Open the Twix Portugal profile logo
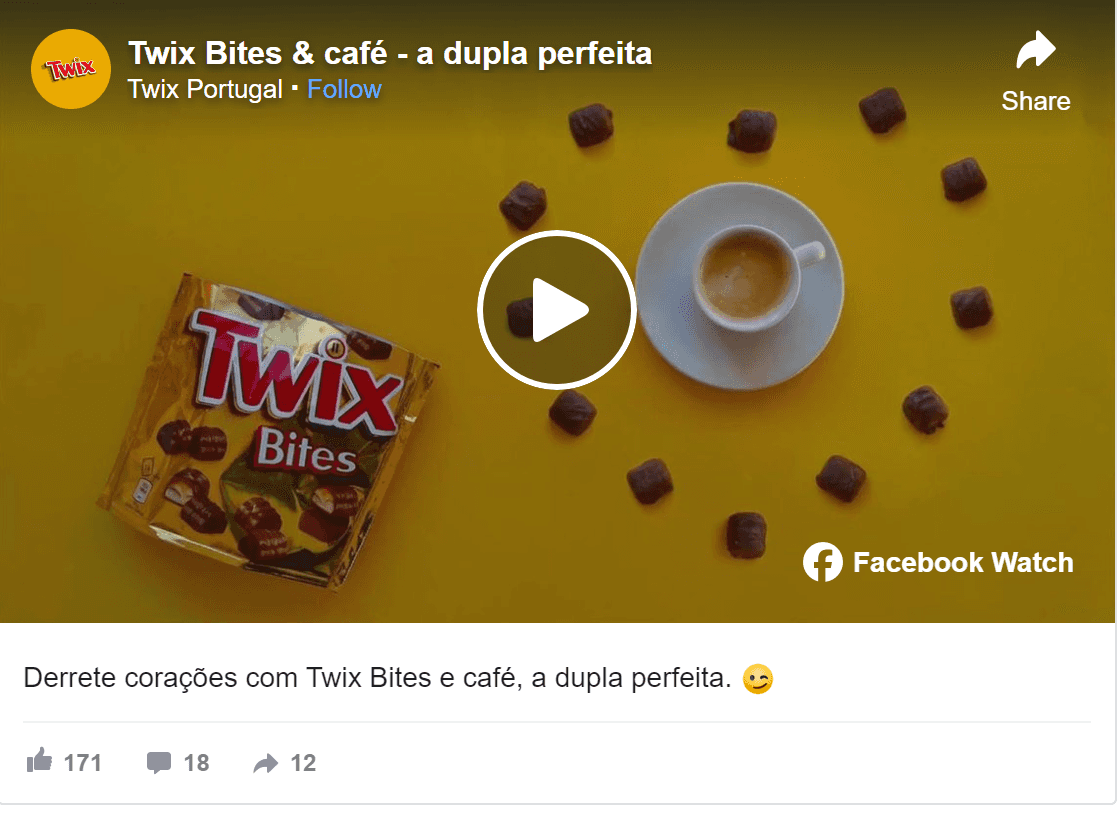This screenshot has height=813, width=1119. pyautogui.click(x=71, y=69)
